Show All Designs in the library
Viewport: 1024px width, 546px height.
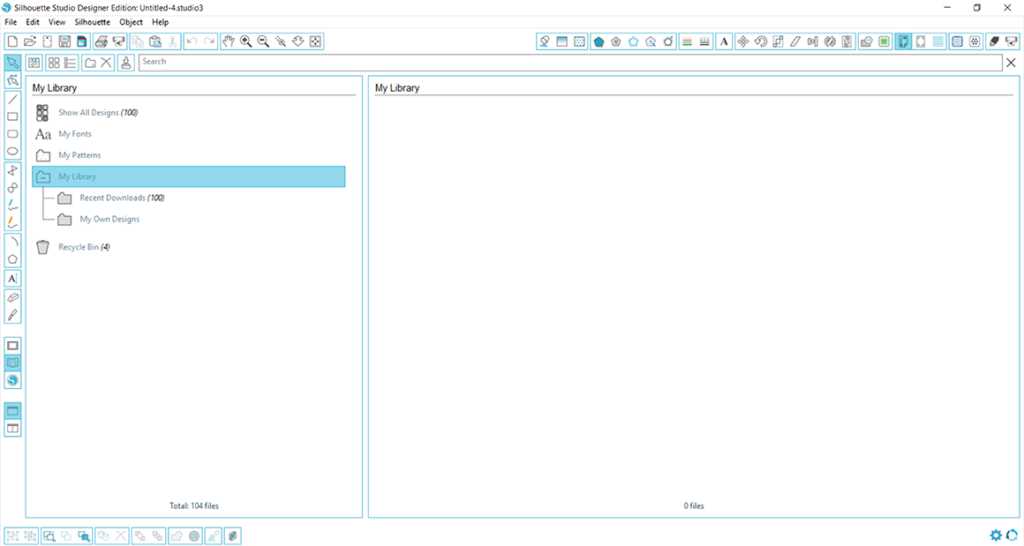point(98,112)
